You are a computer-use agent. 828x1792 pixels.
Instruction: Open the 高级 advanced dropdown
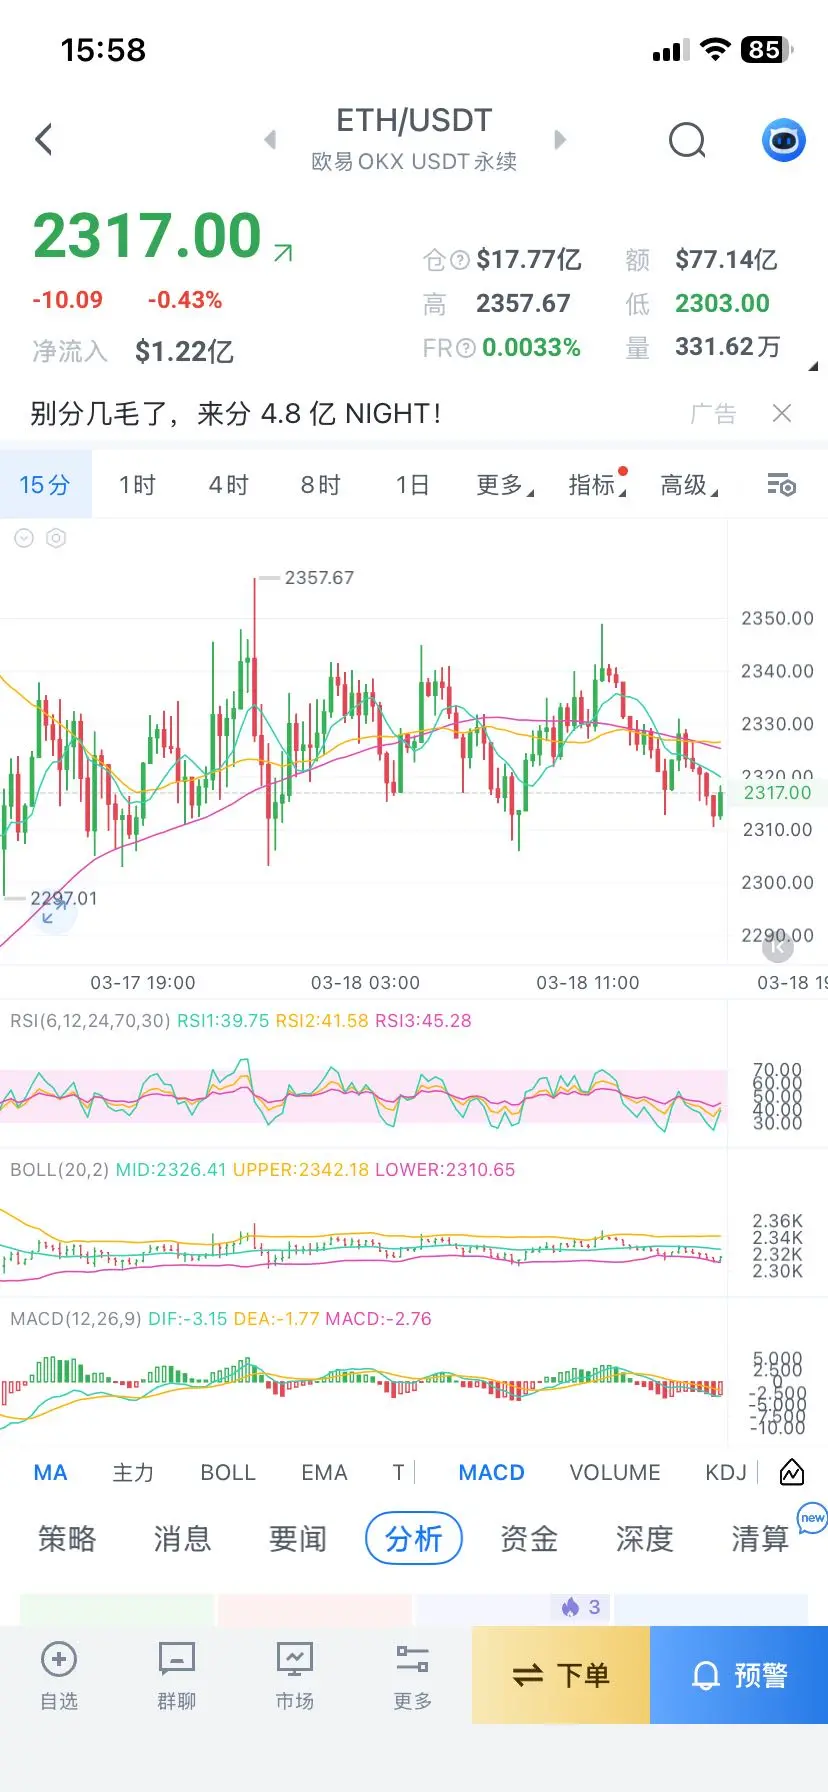689,485
